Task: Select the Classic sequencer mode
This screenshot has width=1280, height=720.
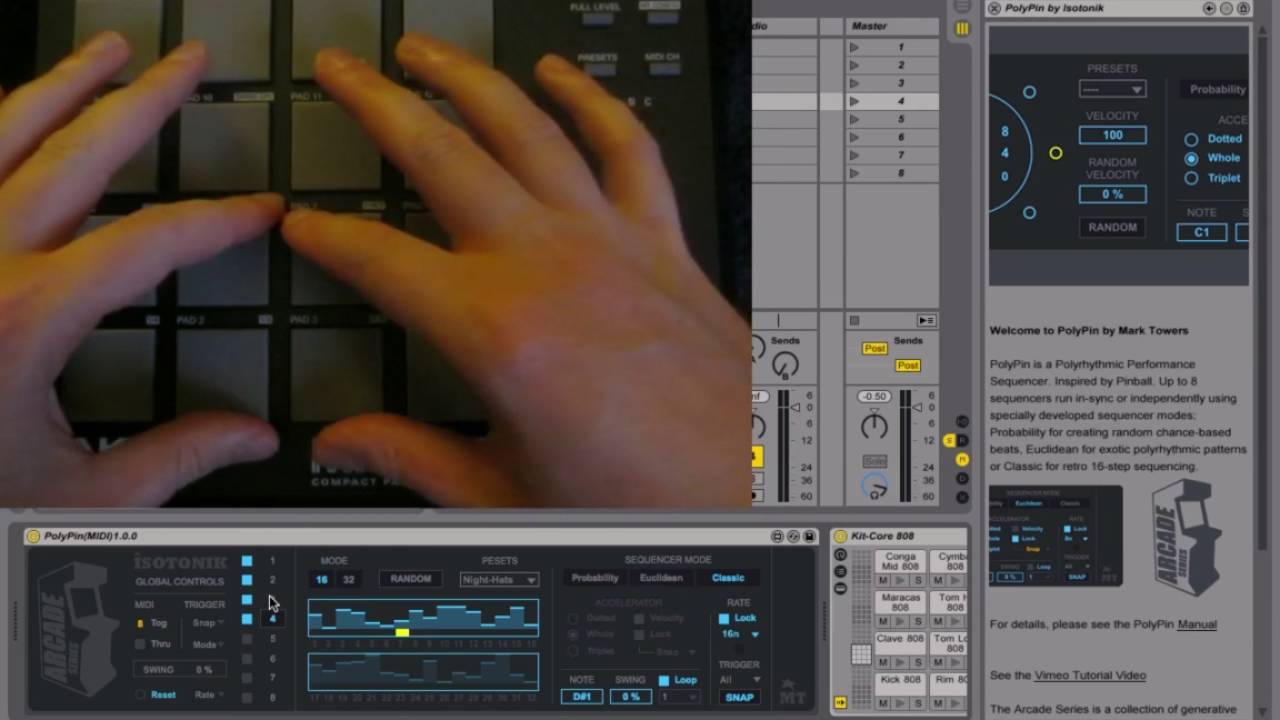Action: pyautogui.click(x=728, y=578)
